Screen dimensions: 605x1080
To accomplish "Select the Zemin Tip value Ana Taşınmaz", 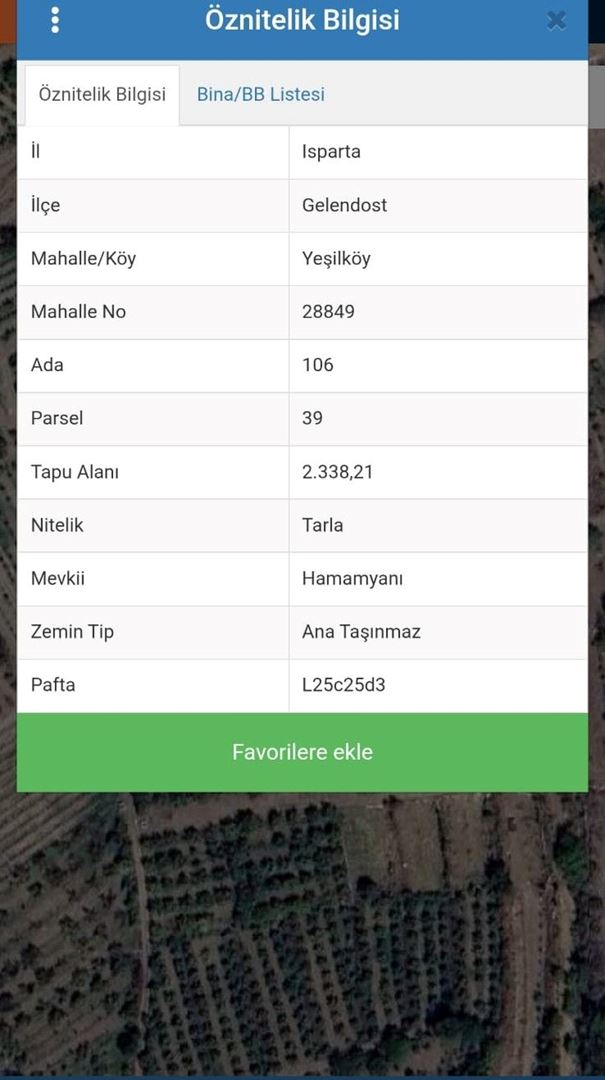I will coord(361,631).
